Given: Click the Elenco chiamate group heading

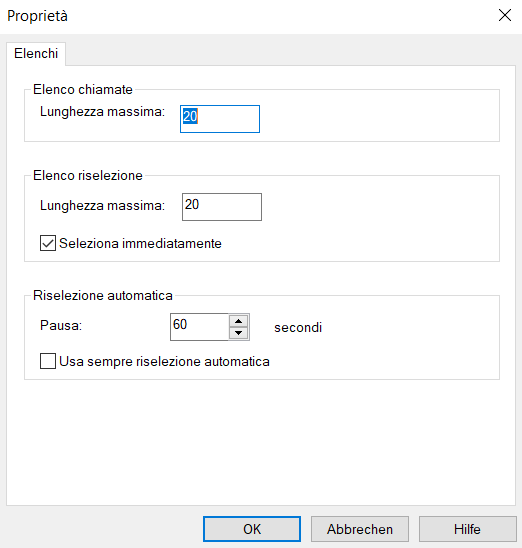Looking at the screenshot, I should tap(83, 89).
